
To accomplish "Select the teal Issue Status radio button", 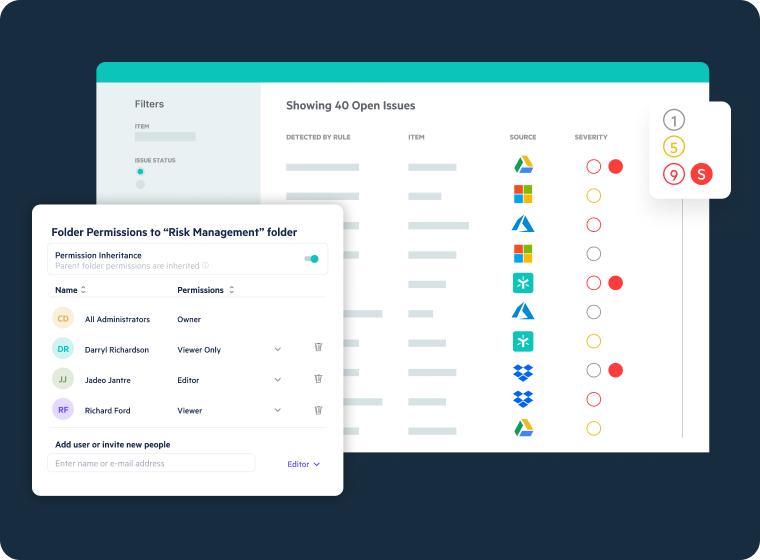I will coord(140,172).
